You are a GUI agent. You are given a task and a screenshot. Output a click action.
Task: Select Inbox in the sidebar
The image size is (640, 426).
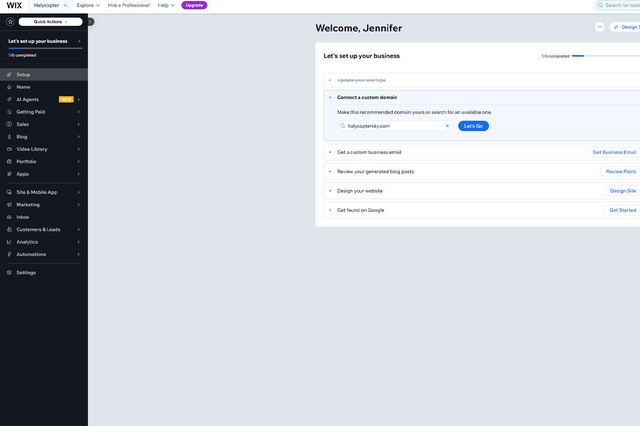(x=44, y=217)
